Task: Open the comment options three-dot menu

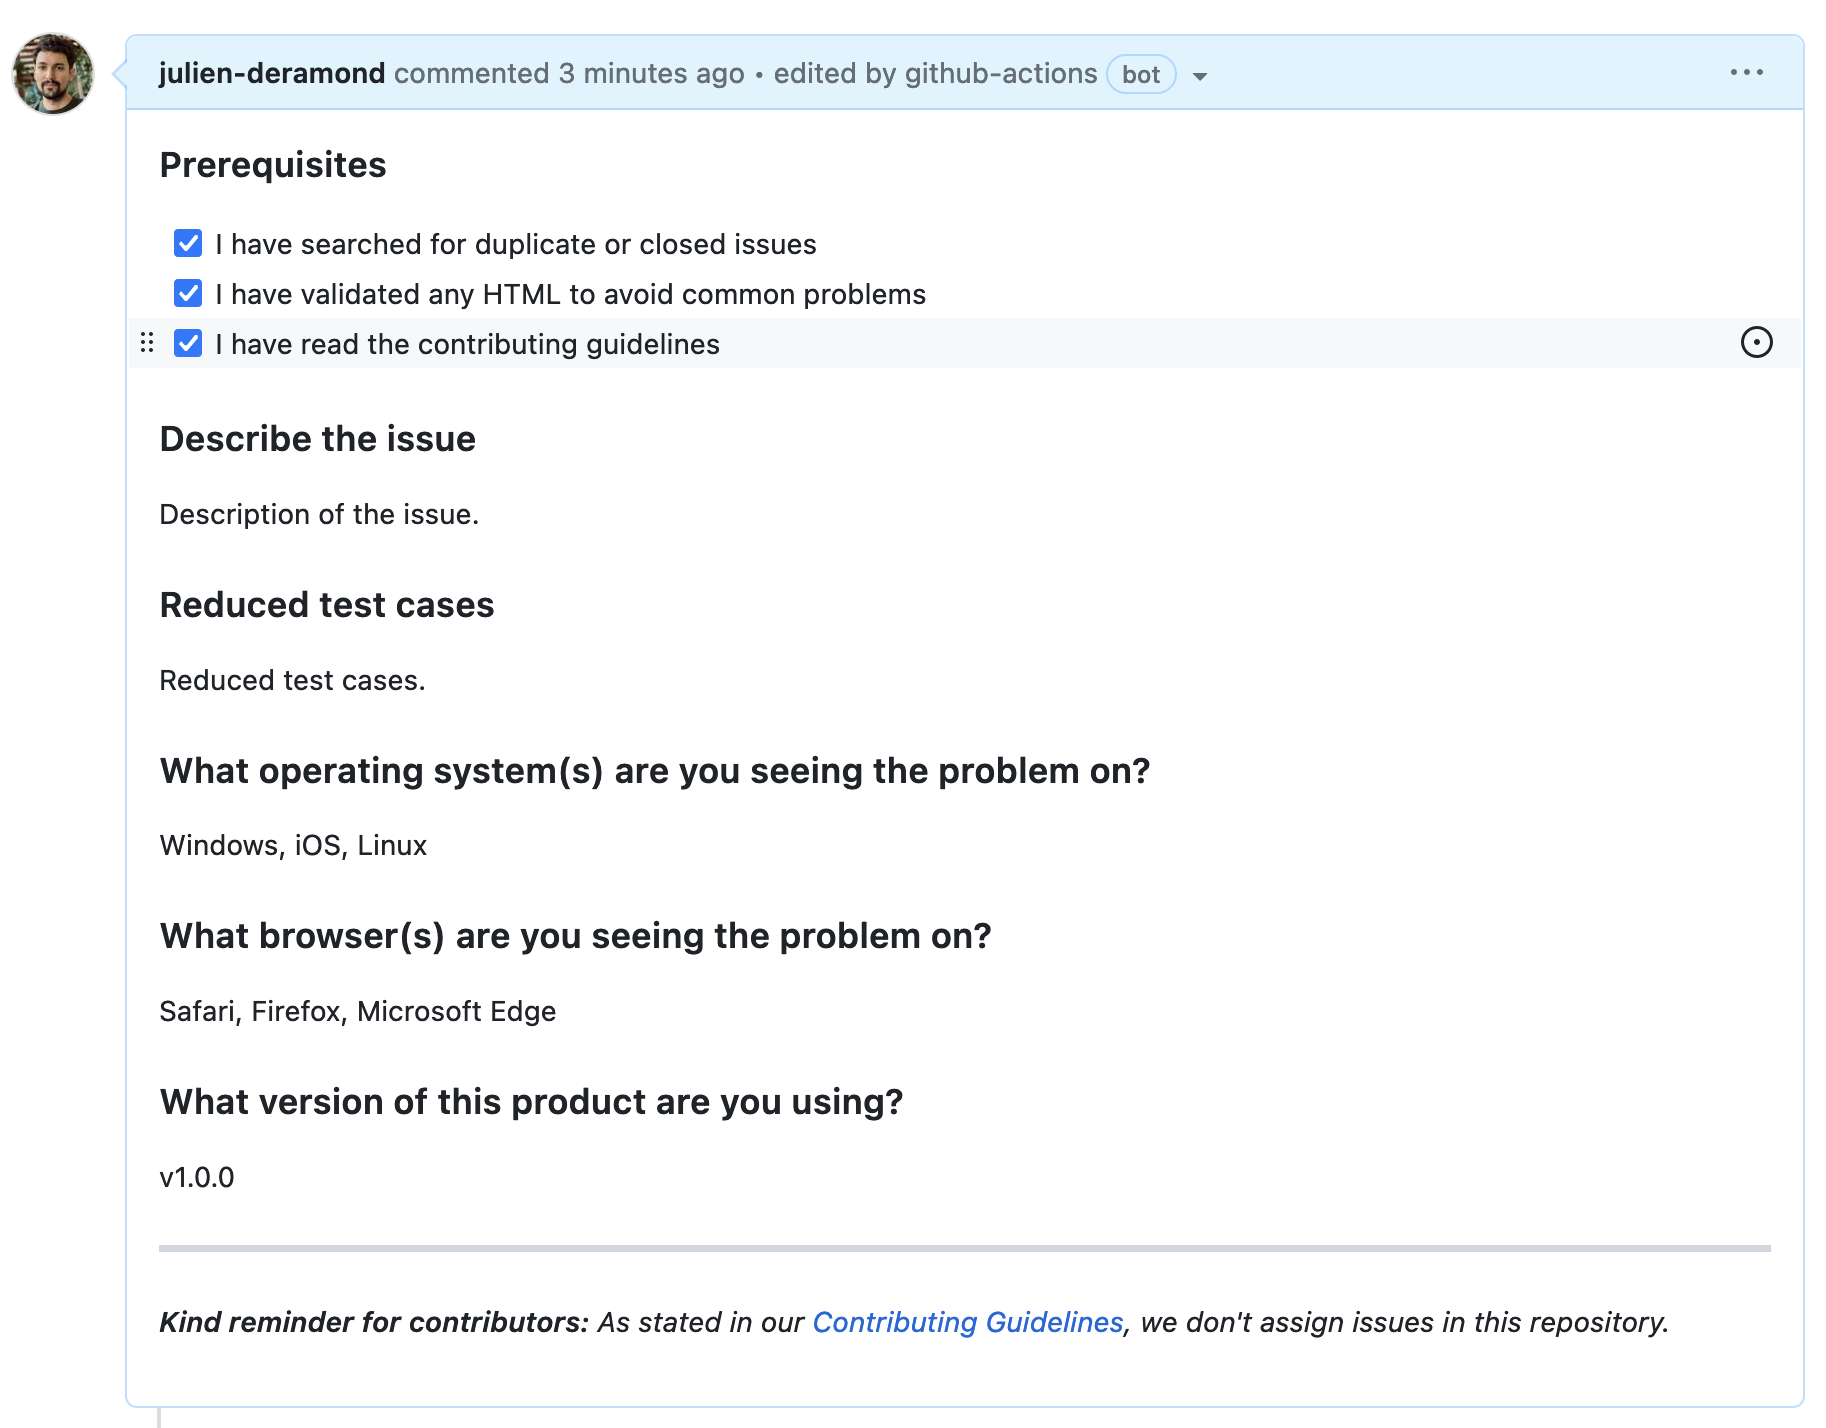Action: pyautogui.click(x=1746, y=73)
